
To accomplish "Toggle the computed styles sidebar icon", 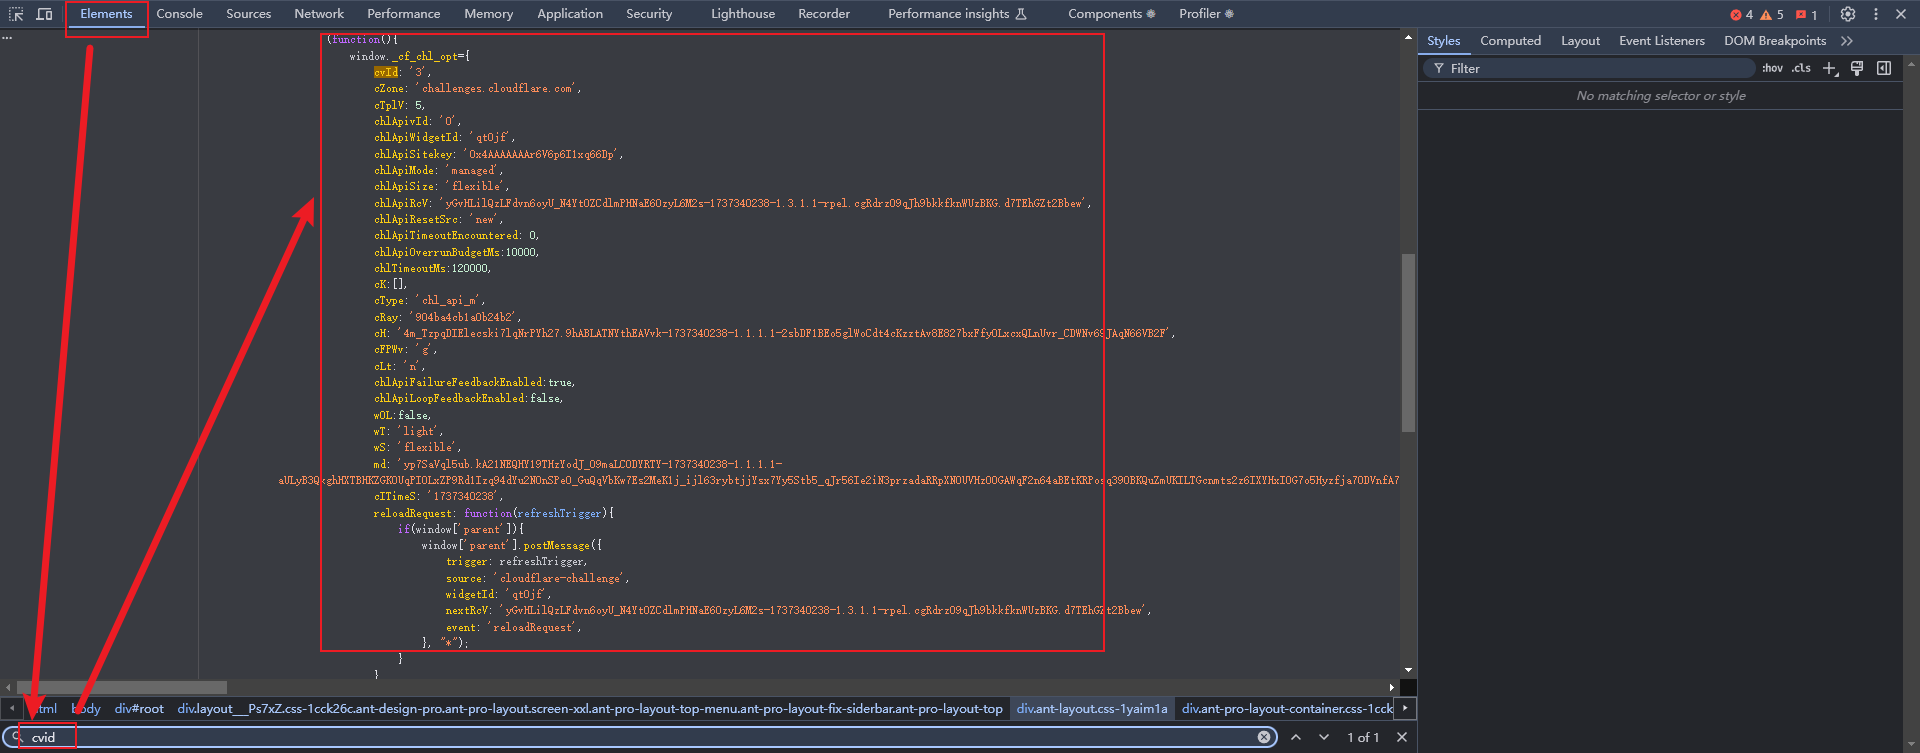I will [x=1884, y=68].
